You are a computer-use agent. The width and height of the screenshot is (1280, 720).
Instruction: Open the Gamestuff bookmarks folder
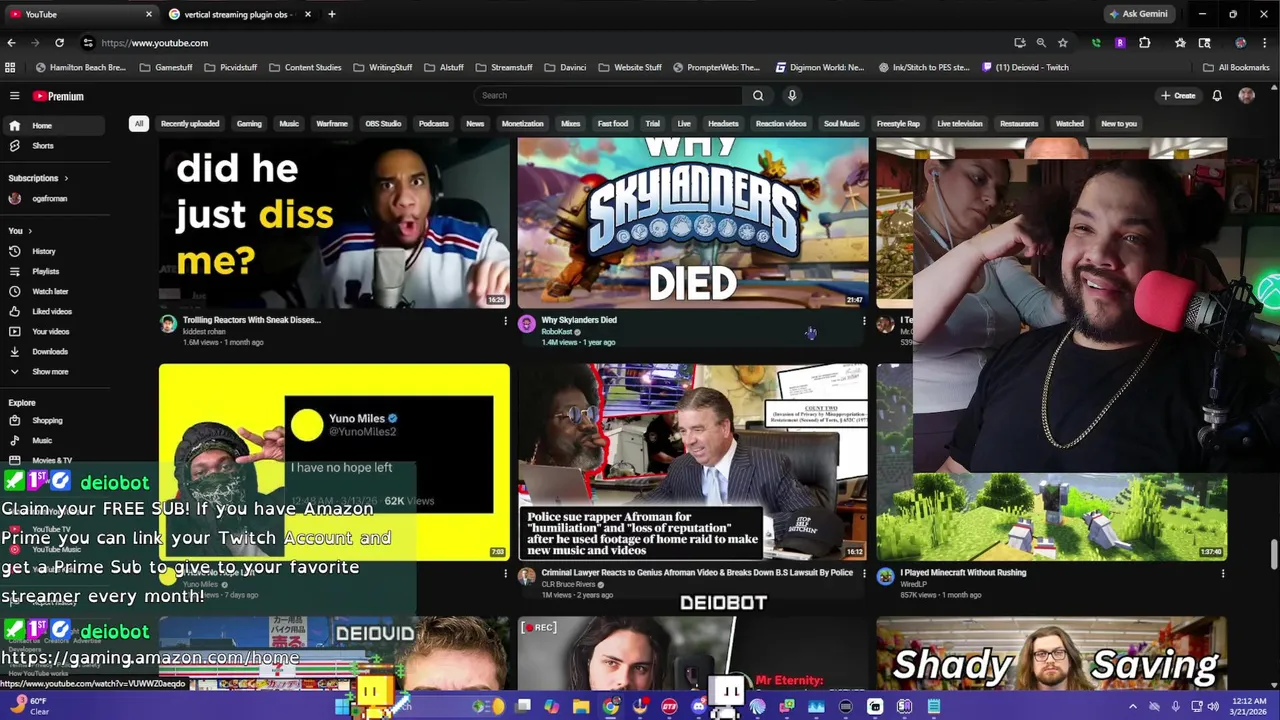tap(166, 68)
